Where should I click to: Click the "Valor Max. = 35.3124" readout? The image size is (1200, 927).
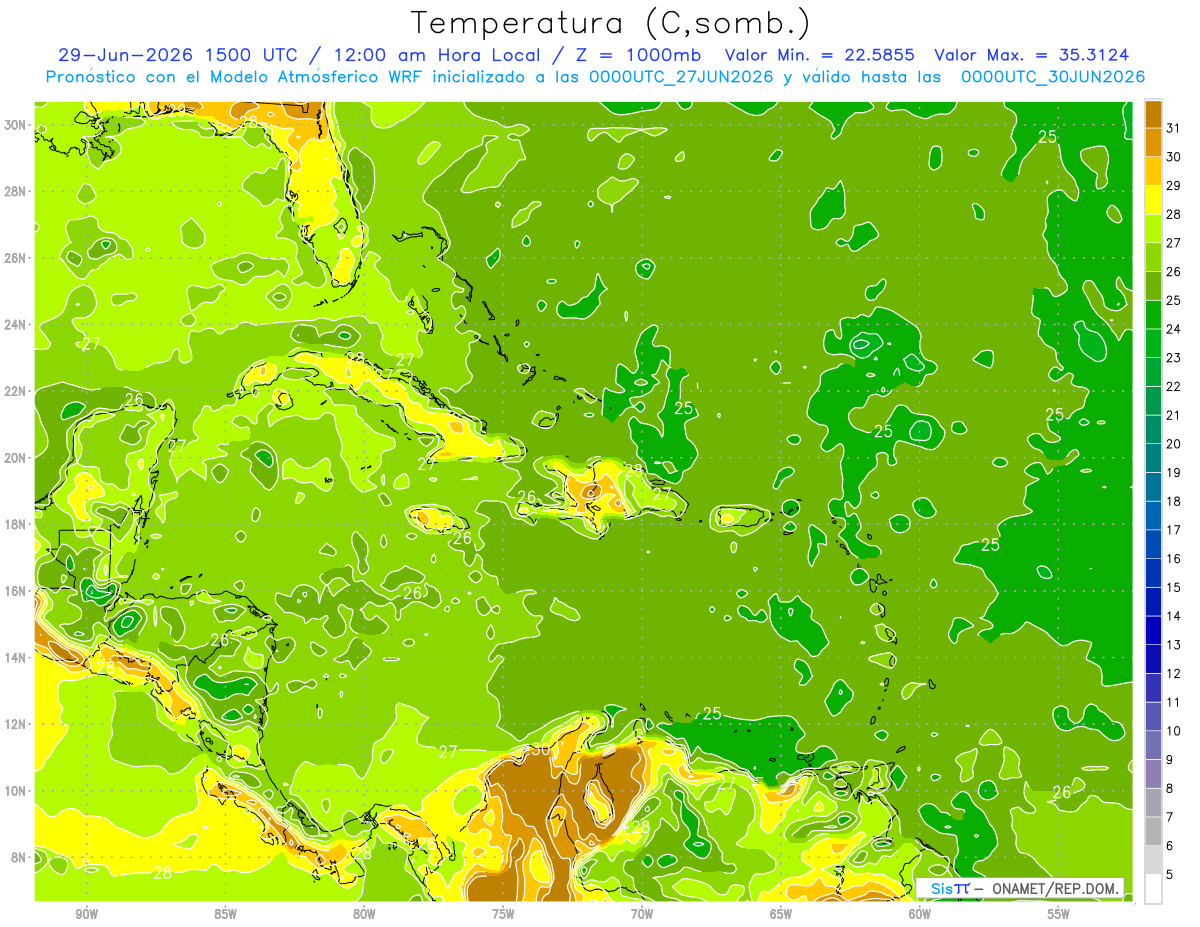1032,55
